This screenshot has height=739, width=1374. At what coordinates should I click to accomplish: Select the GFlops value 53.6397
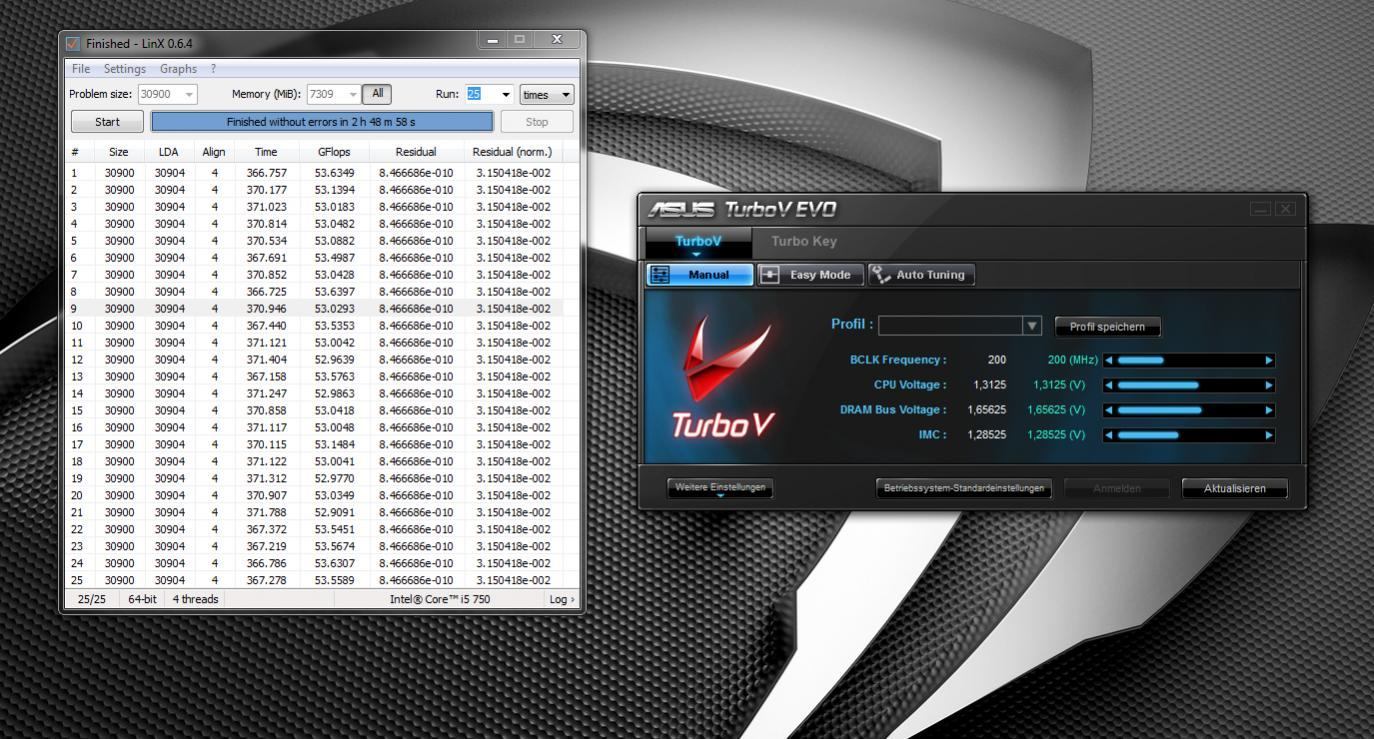click(334, 291)
